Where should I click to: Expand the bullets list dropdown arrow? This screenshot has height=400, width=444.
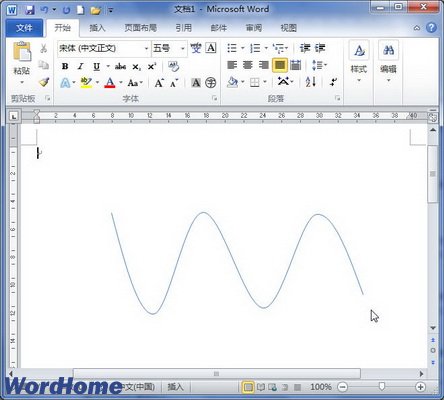pyautogui.click(x=242, y=48)
